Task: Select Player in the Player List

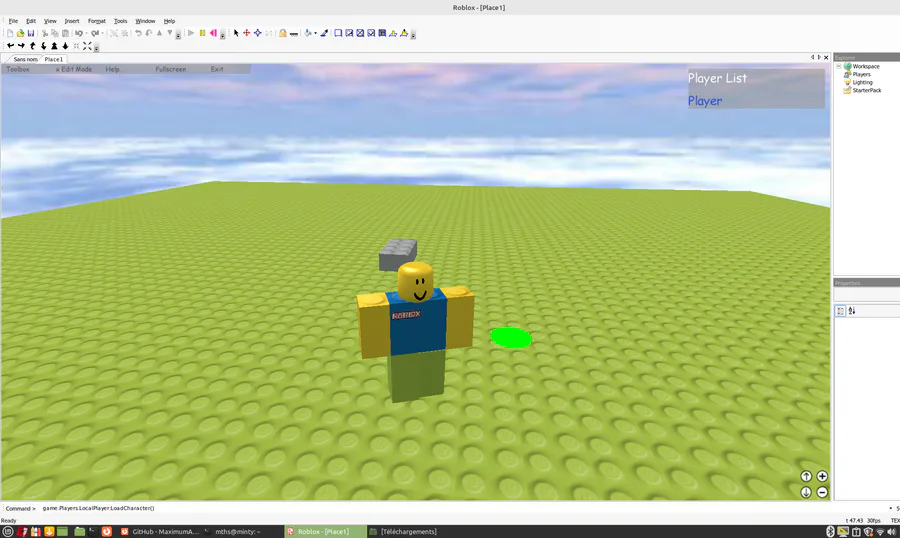Action: 705,101
